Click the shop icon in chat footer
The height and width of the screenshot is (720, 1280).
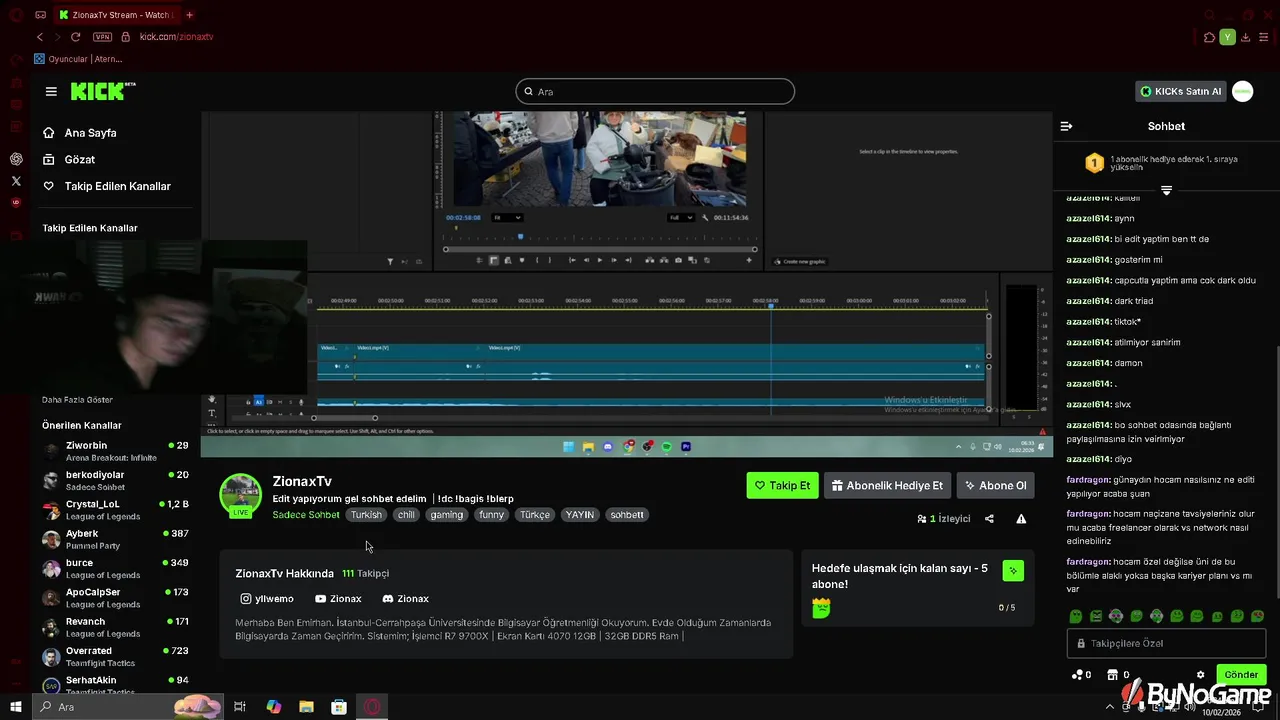1113,675
